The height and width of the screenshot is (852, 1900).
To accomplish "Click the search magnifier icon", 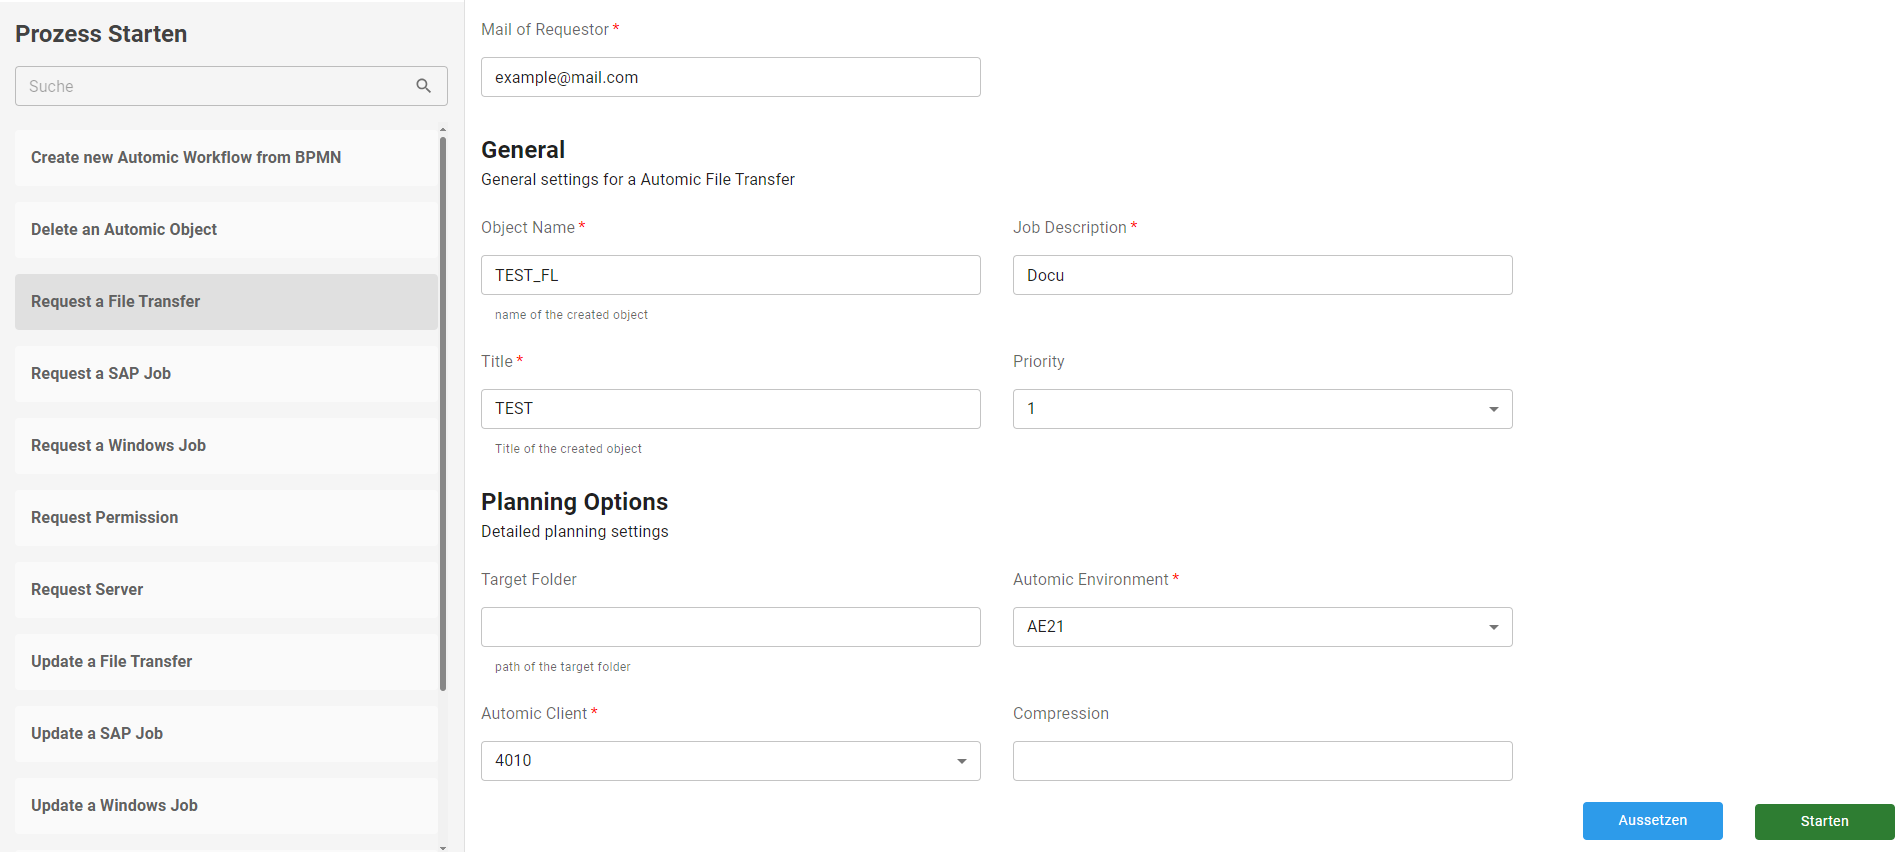I will coord(424,86).
